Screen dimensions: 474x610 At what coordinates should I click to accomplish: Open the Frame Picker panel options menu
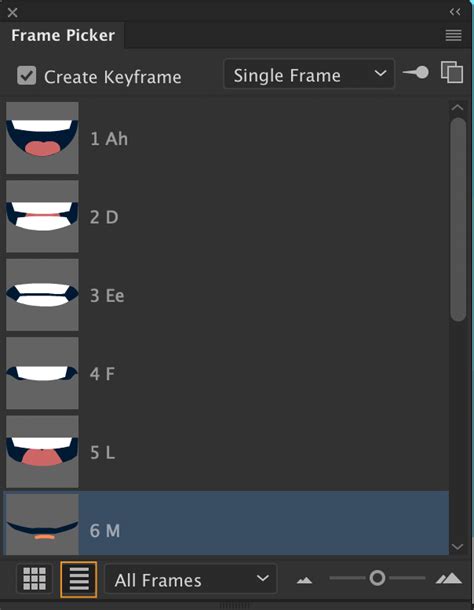click(x=453, y=35)
